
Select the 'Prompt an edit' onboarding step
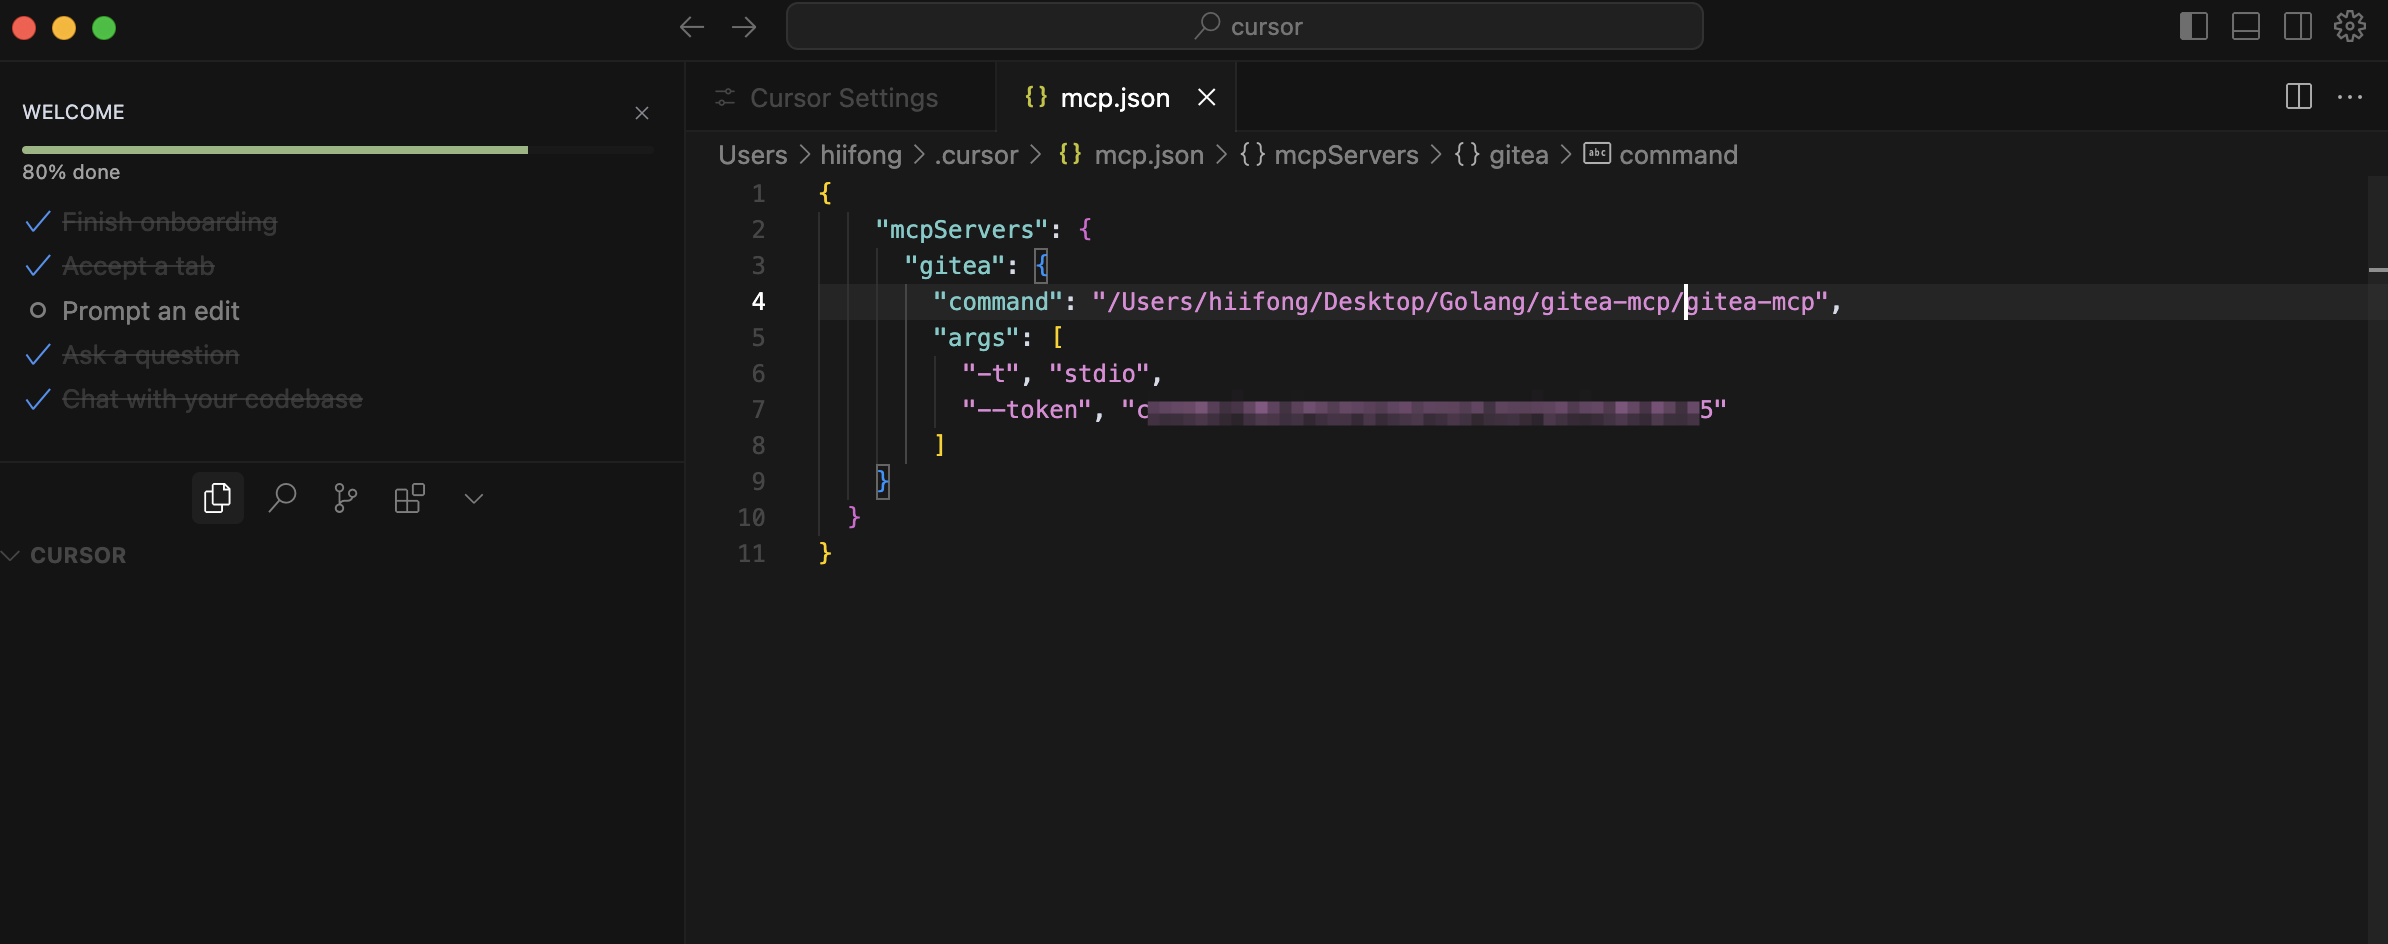coord(150,311)
